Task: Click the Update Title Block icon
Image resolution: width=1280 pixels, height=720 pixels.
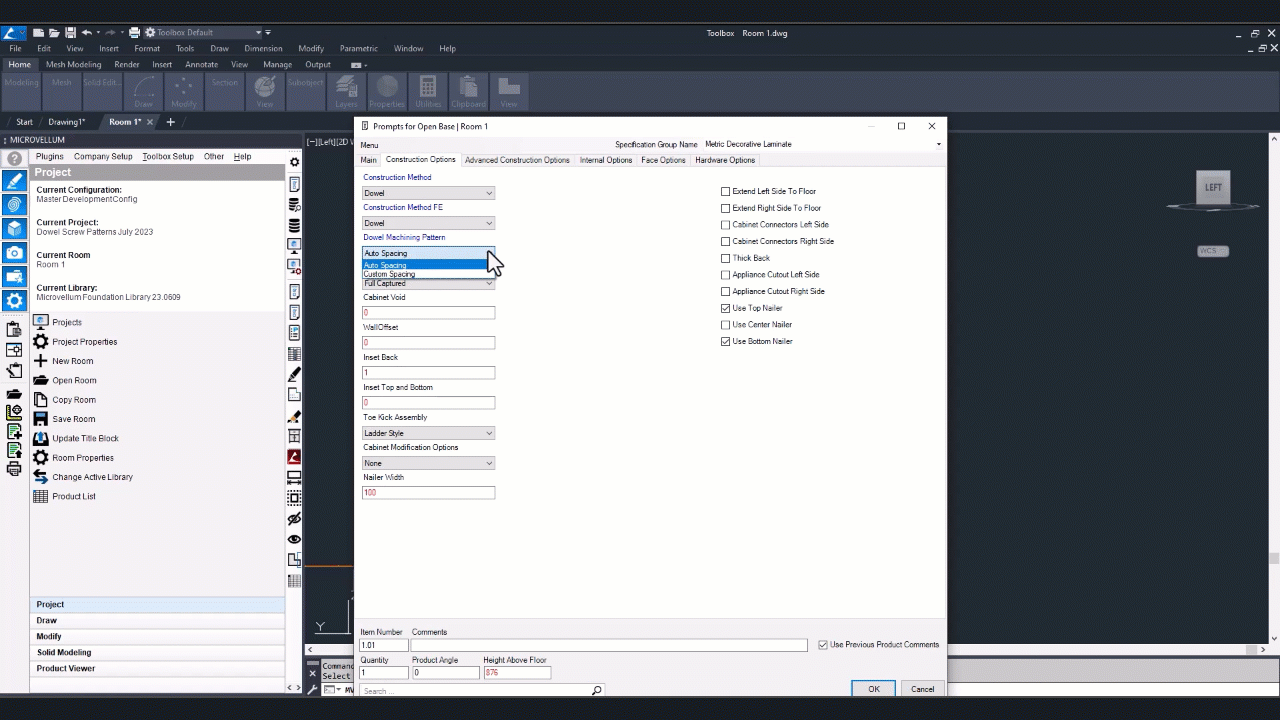Action: (41, 438)
